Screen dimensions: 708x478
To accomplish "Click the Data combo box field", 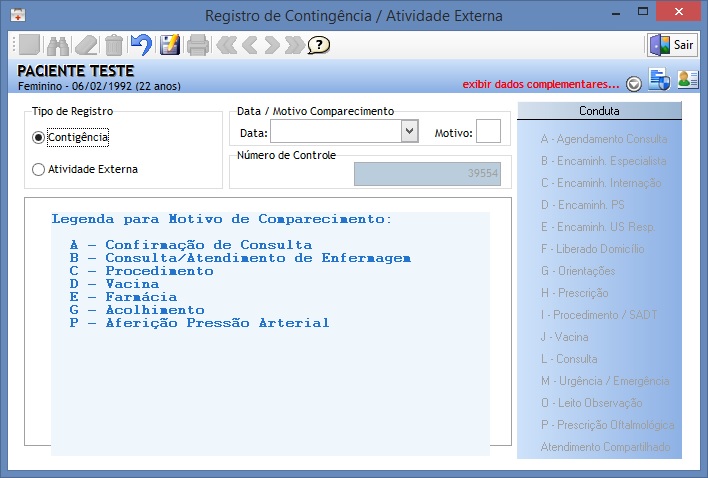I will (x=345, y=131).
